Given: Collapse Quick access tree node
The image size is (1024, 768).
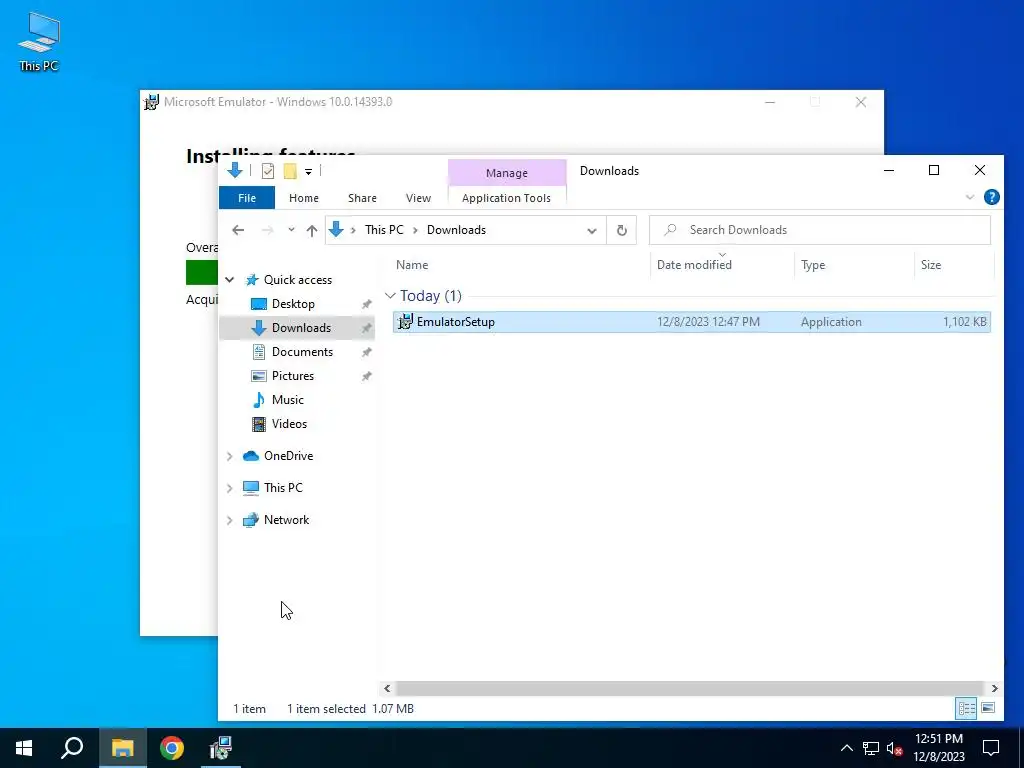Looking at the screenshot, I should [230, 280].
